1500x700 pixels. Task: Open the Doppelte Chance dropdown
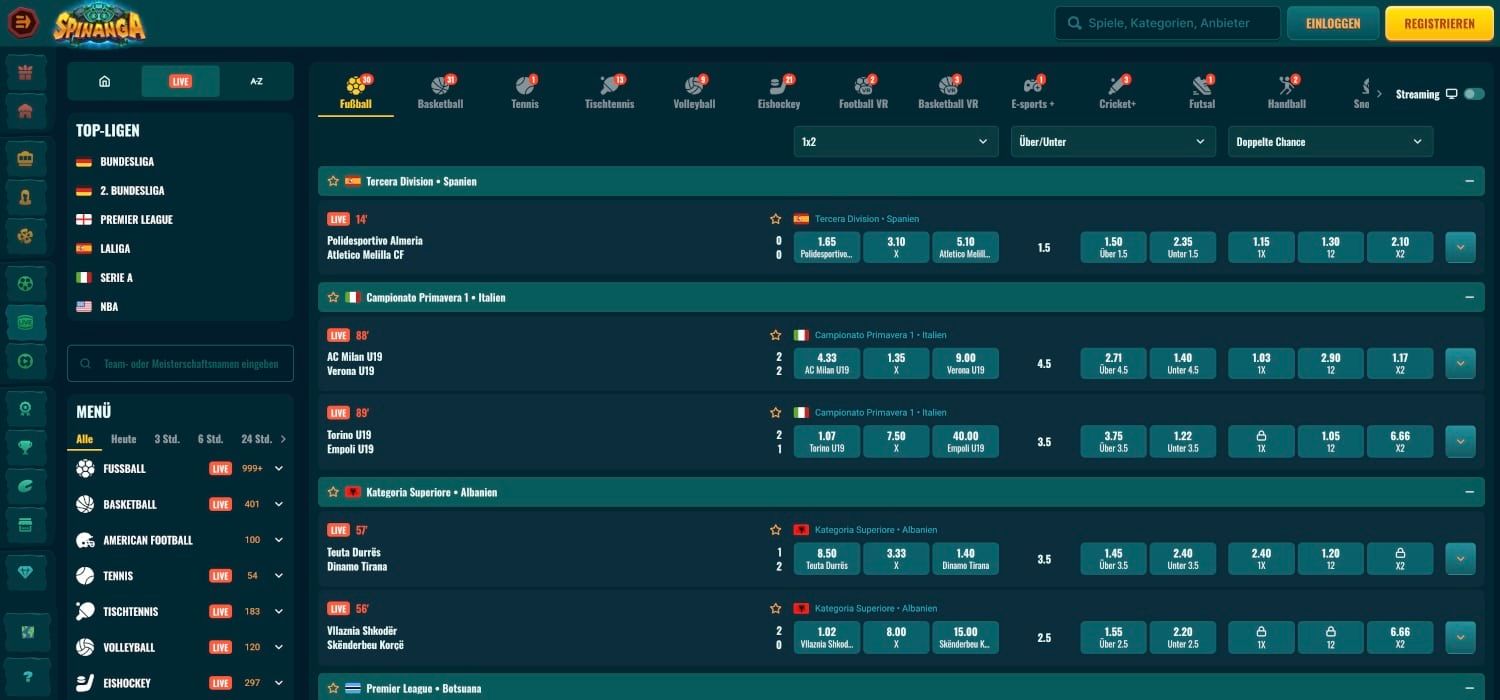1329,142
